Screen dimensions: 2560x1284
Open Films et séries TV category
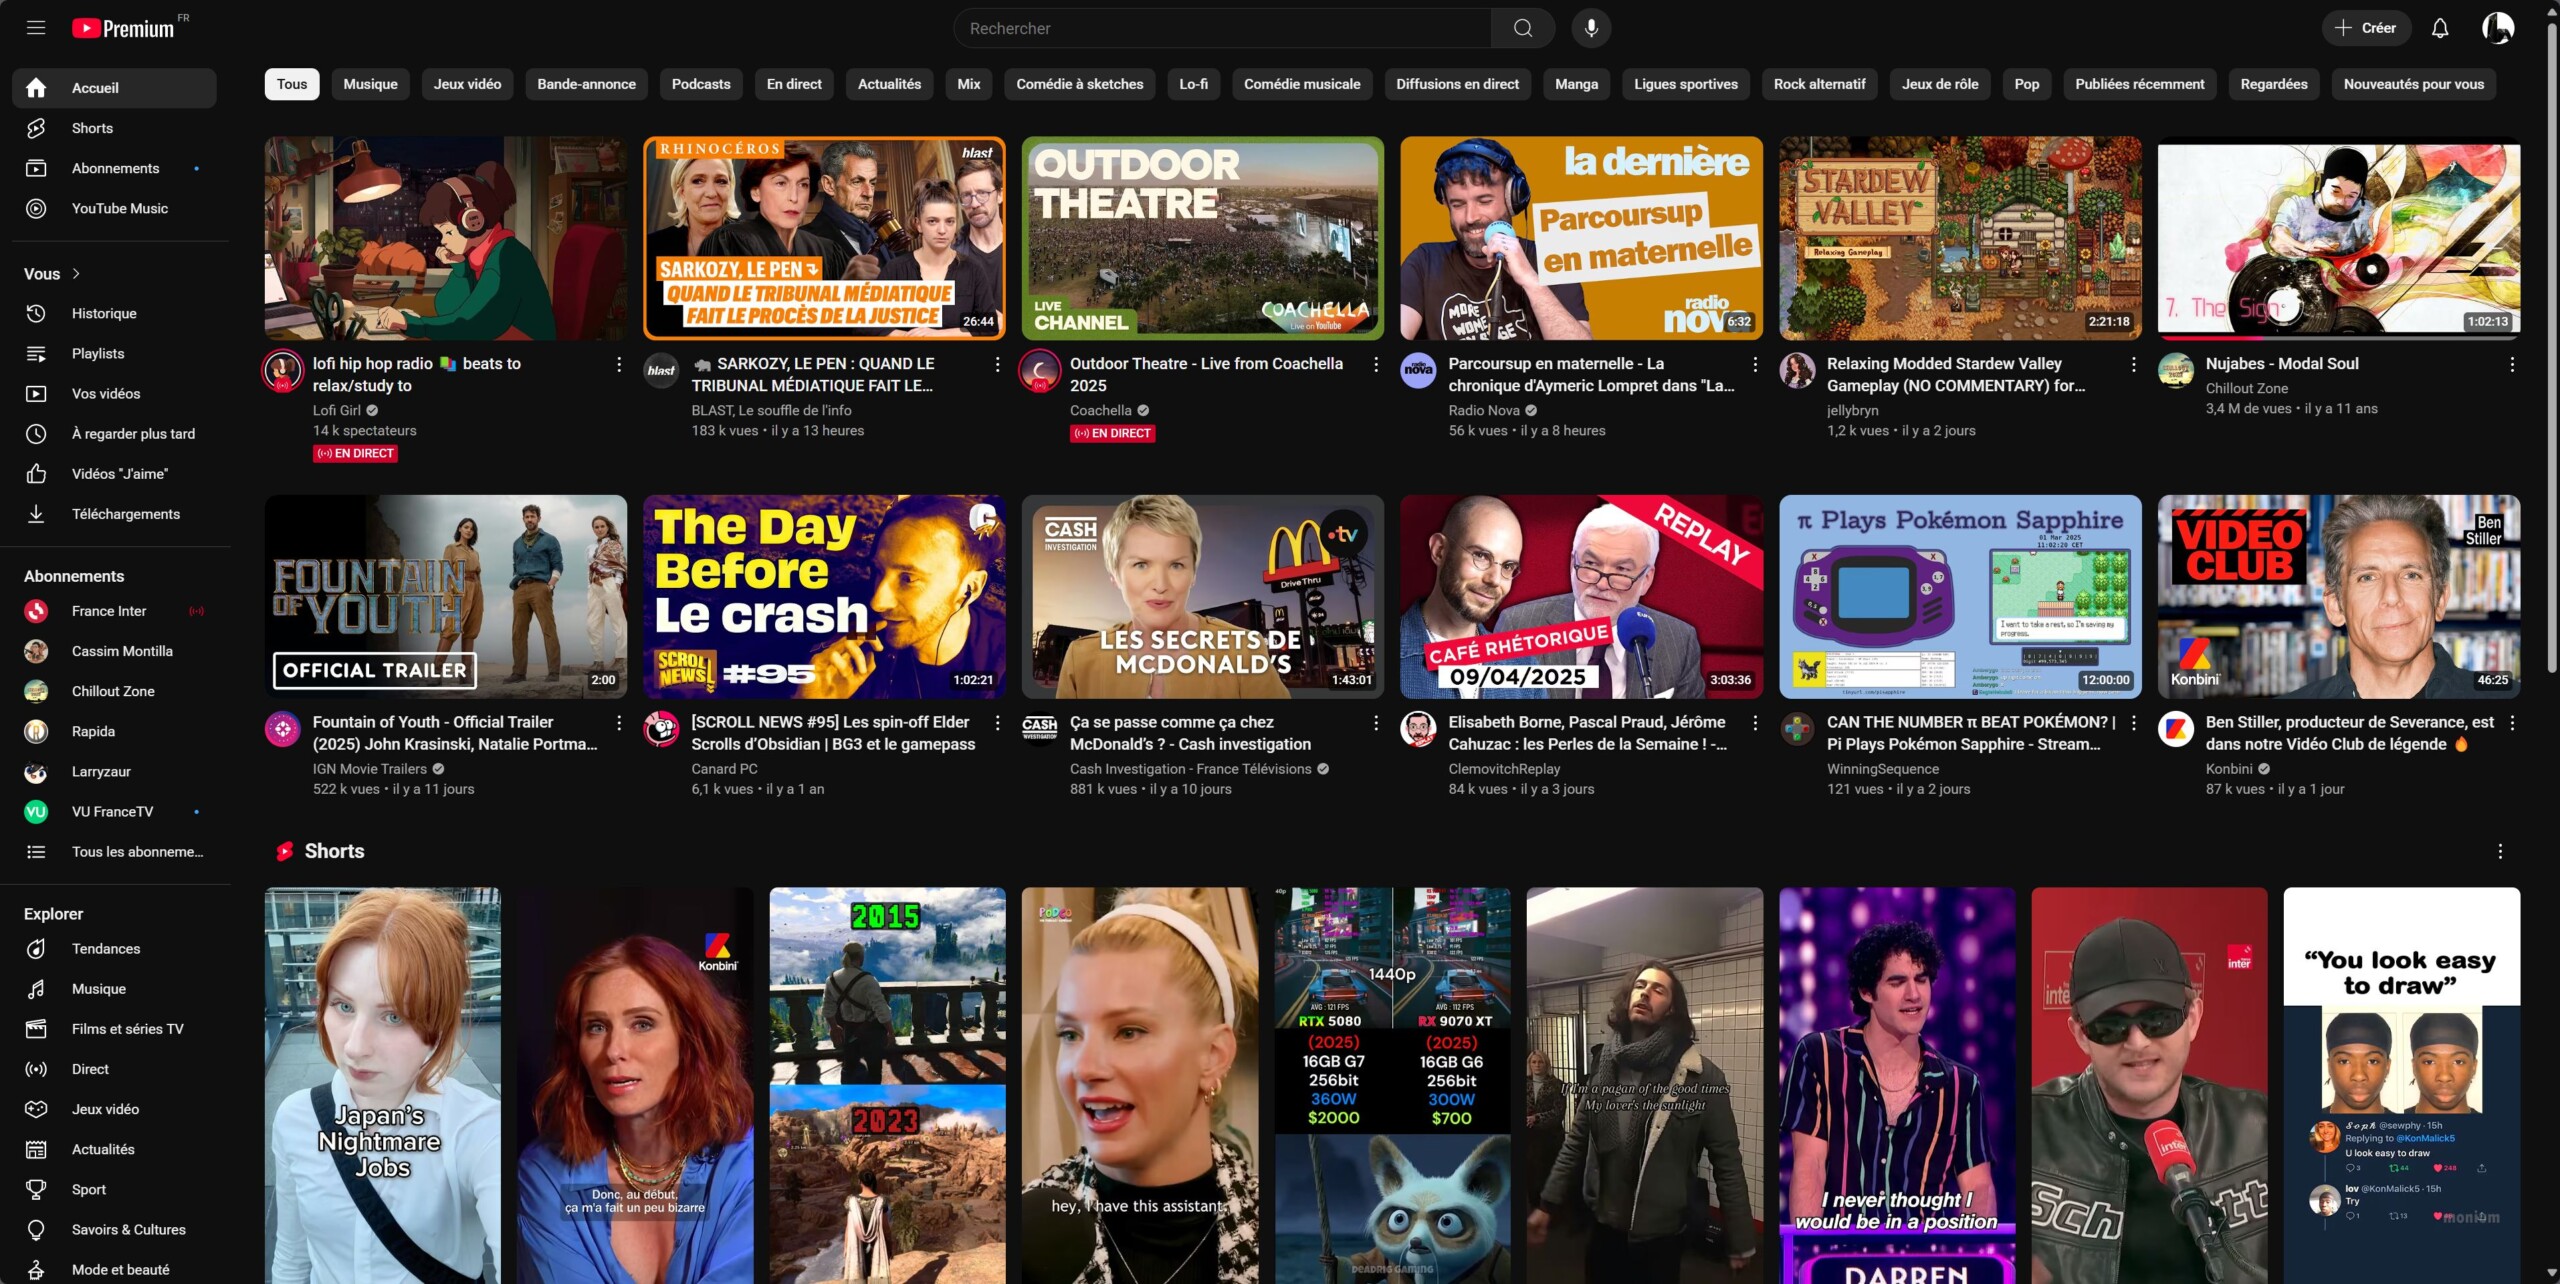(x=114, y=1028)
